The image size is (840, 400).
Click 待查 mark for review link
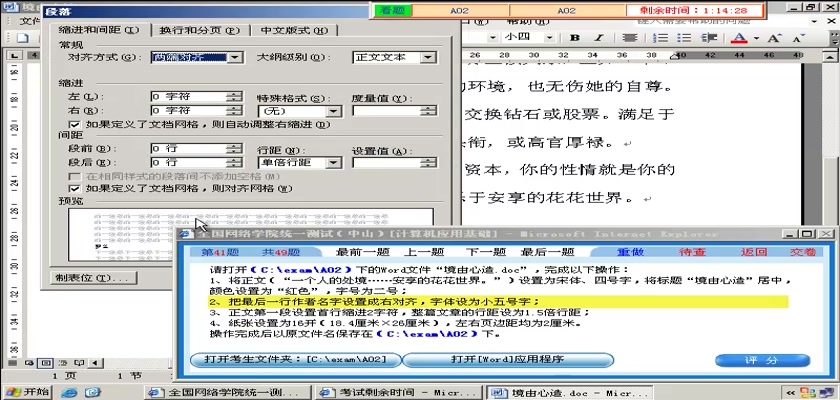[x=693, y=252]
